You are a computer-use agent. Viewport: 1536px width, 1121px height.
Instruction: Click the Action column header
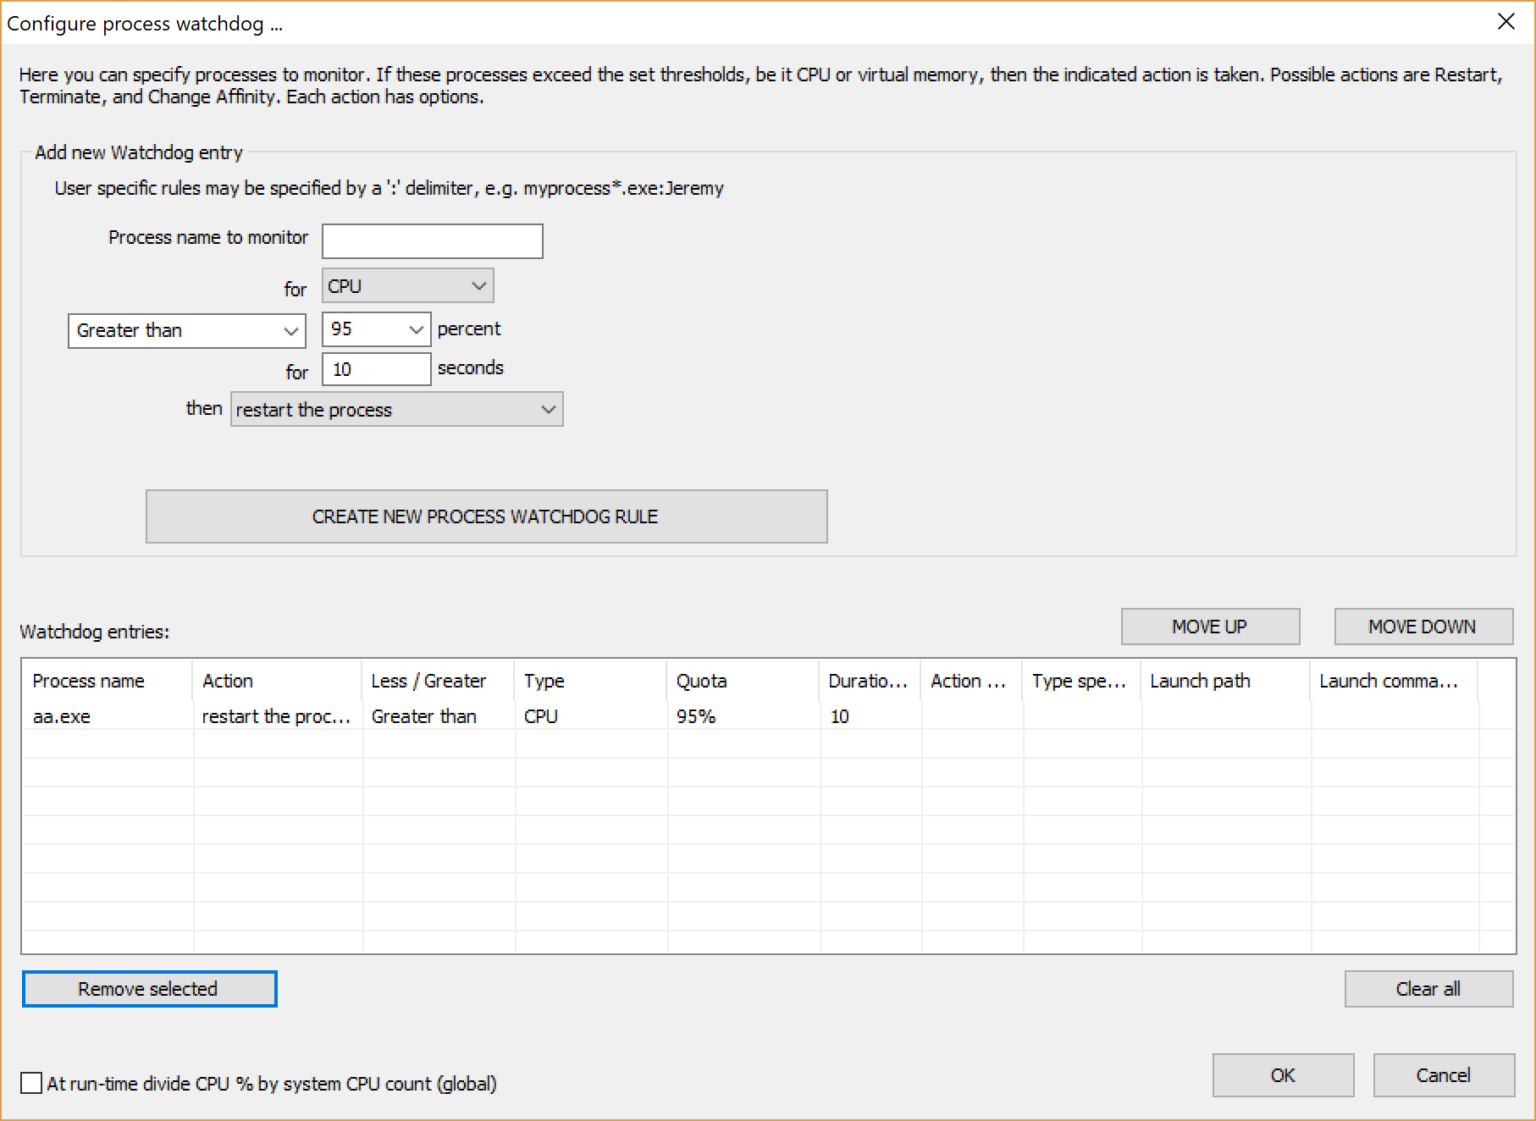click(x=228, y=681)
